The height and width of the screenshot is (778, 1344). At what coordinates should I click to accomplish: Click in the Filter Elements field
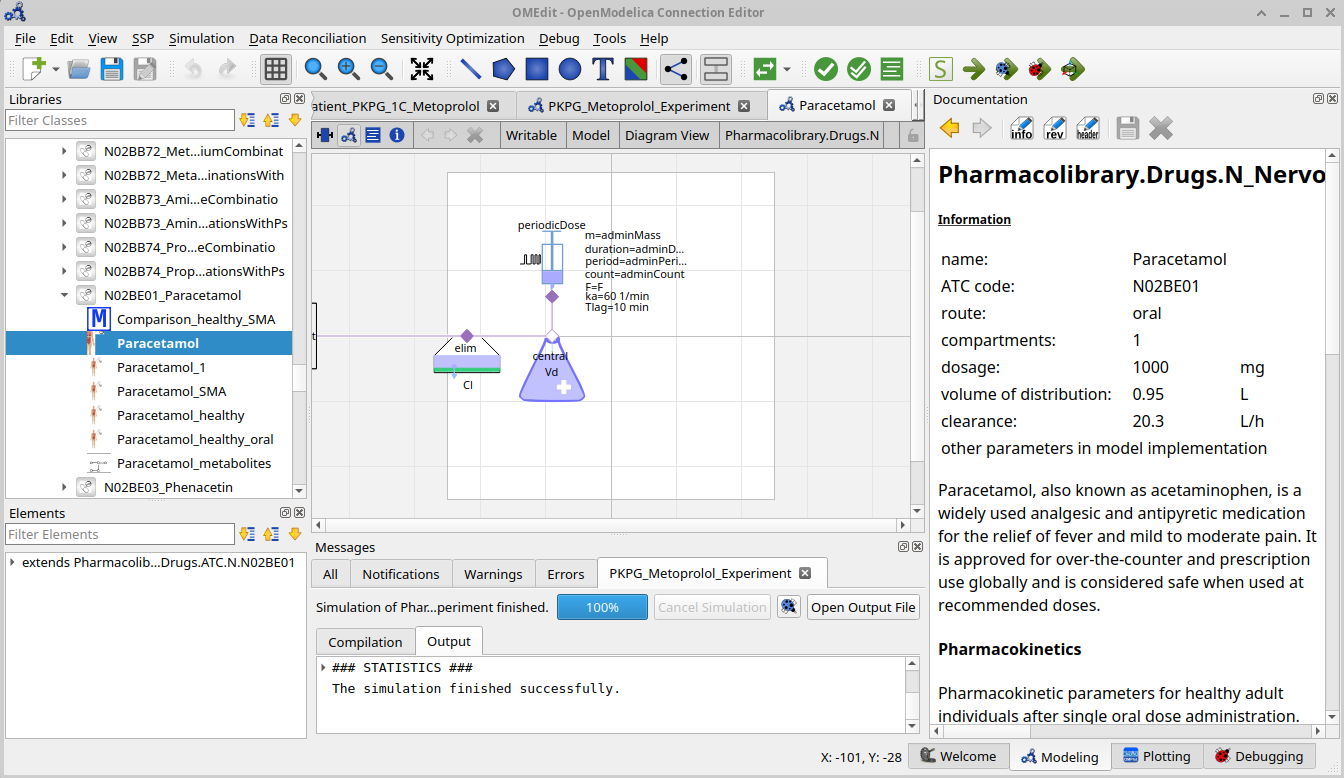[119, 534]
